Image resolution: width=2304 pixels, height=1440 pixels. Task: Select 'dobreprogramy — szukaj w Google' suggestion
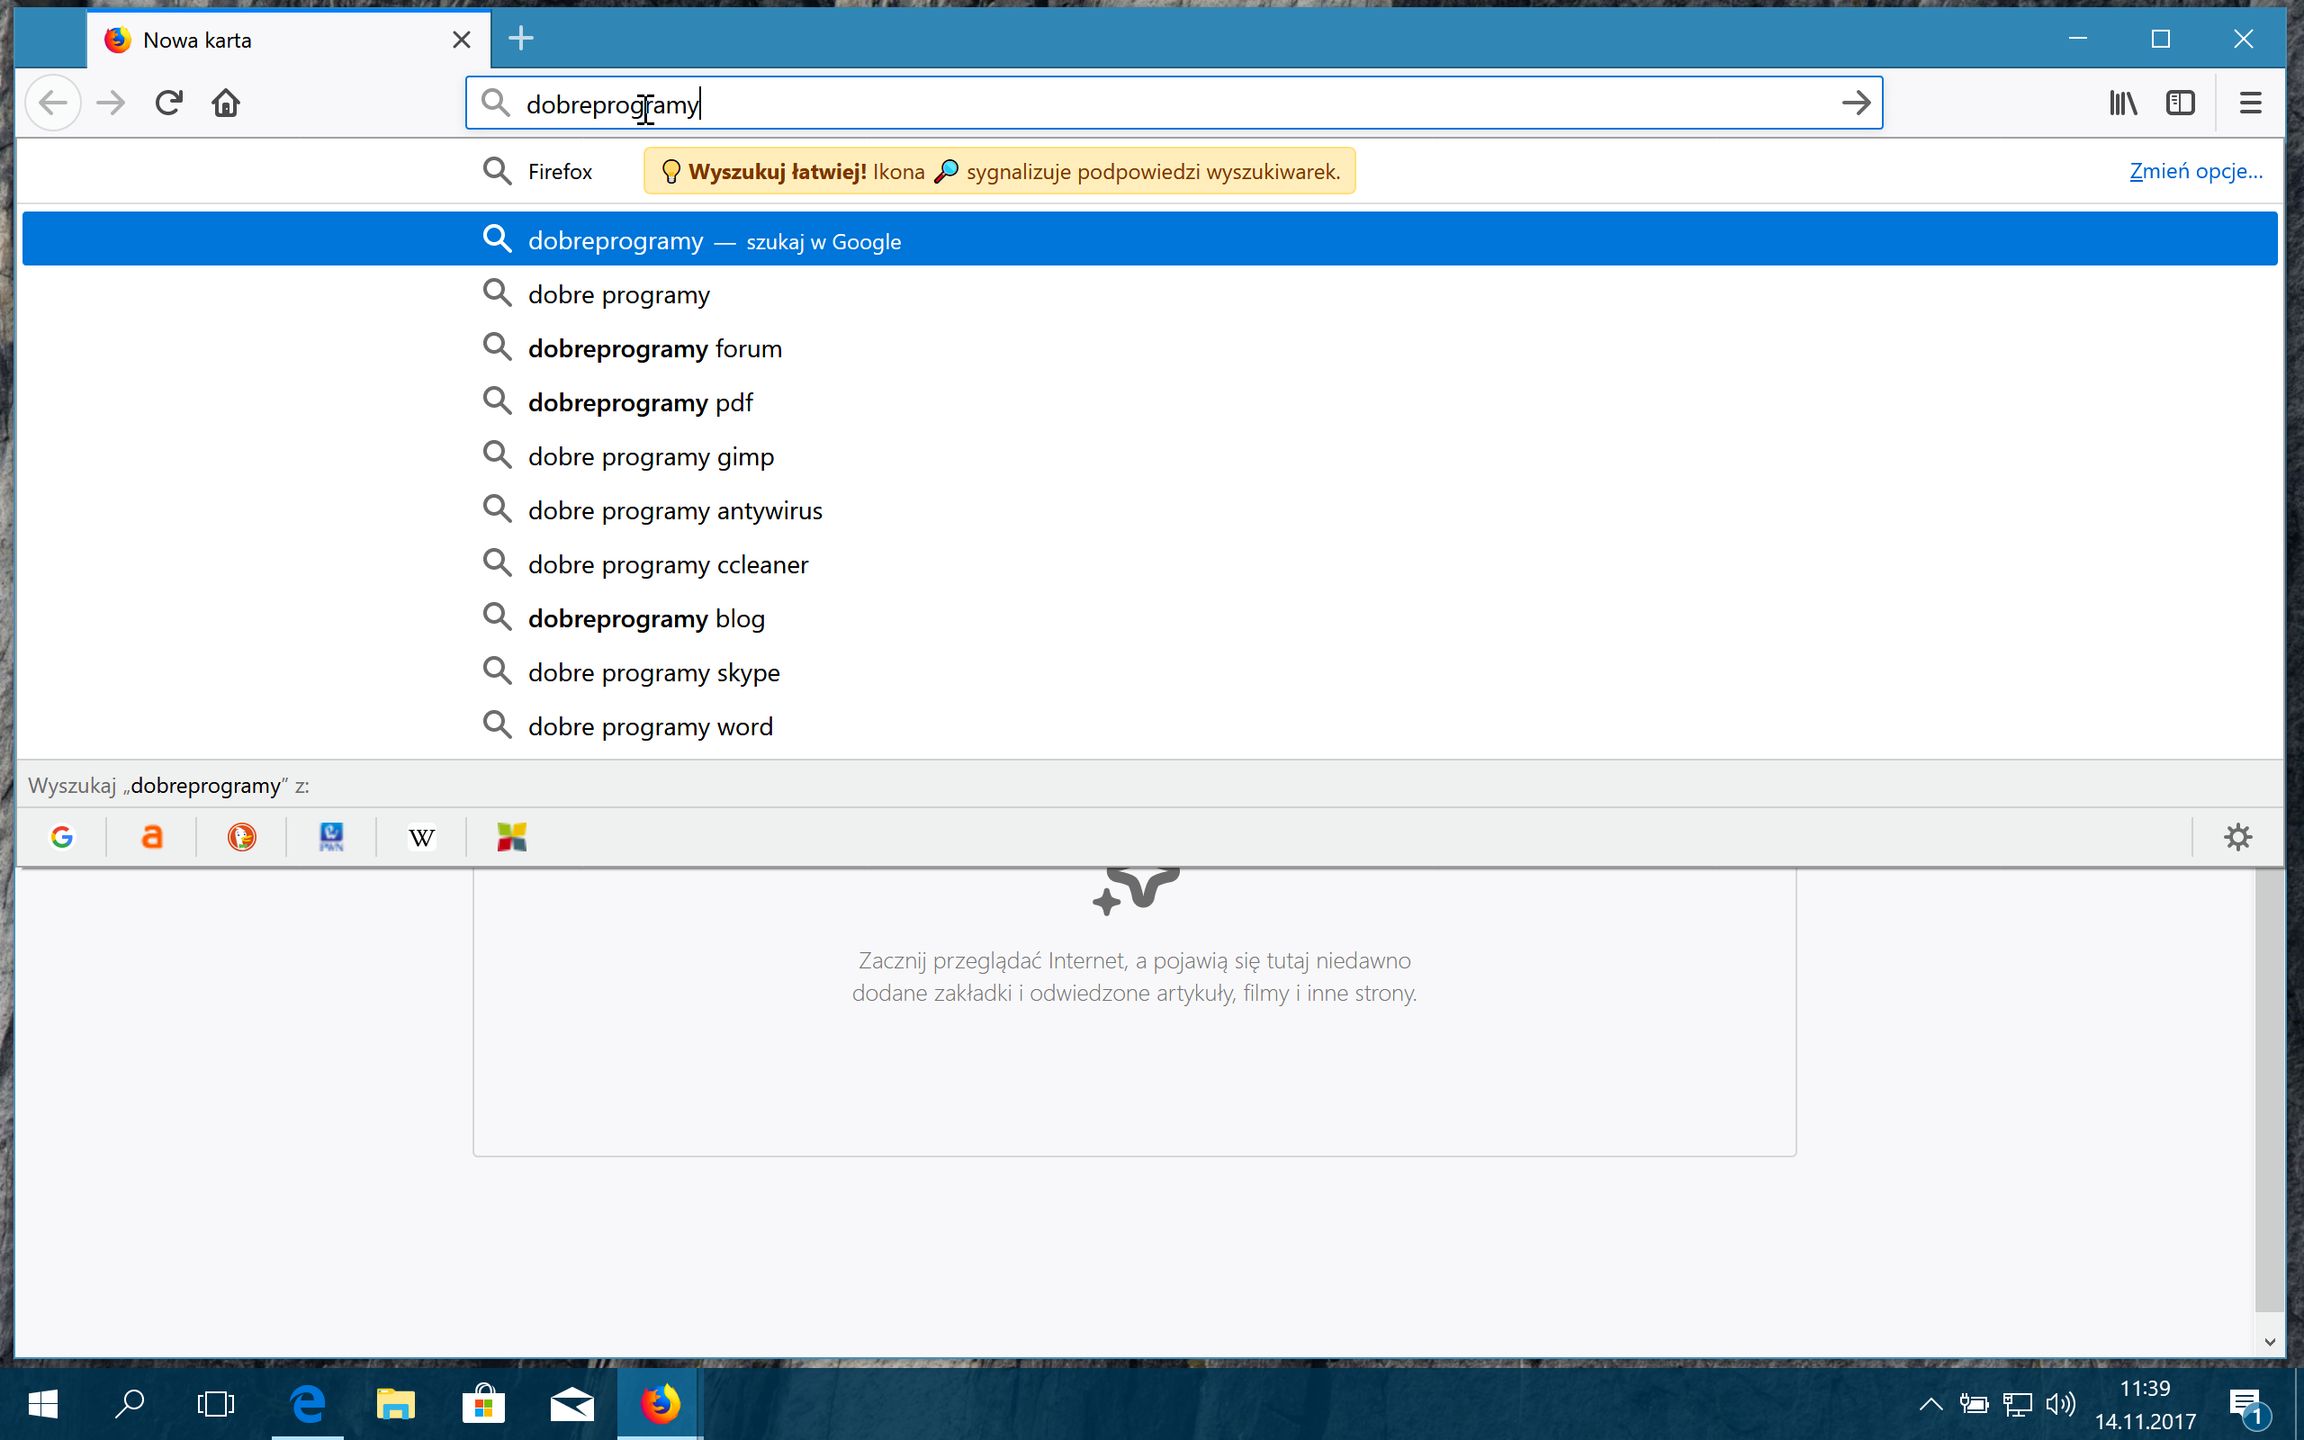point(713,240)
